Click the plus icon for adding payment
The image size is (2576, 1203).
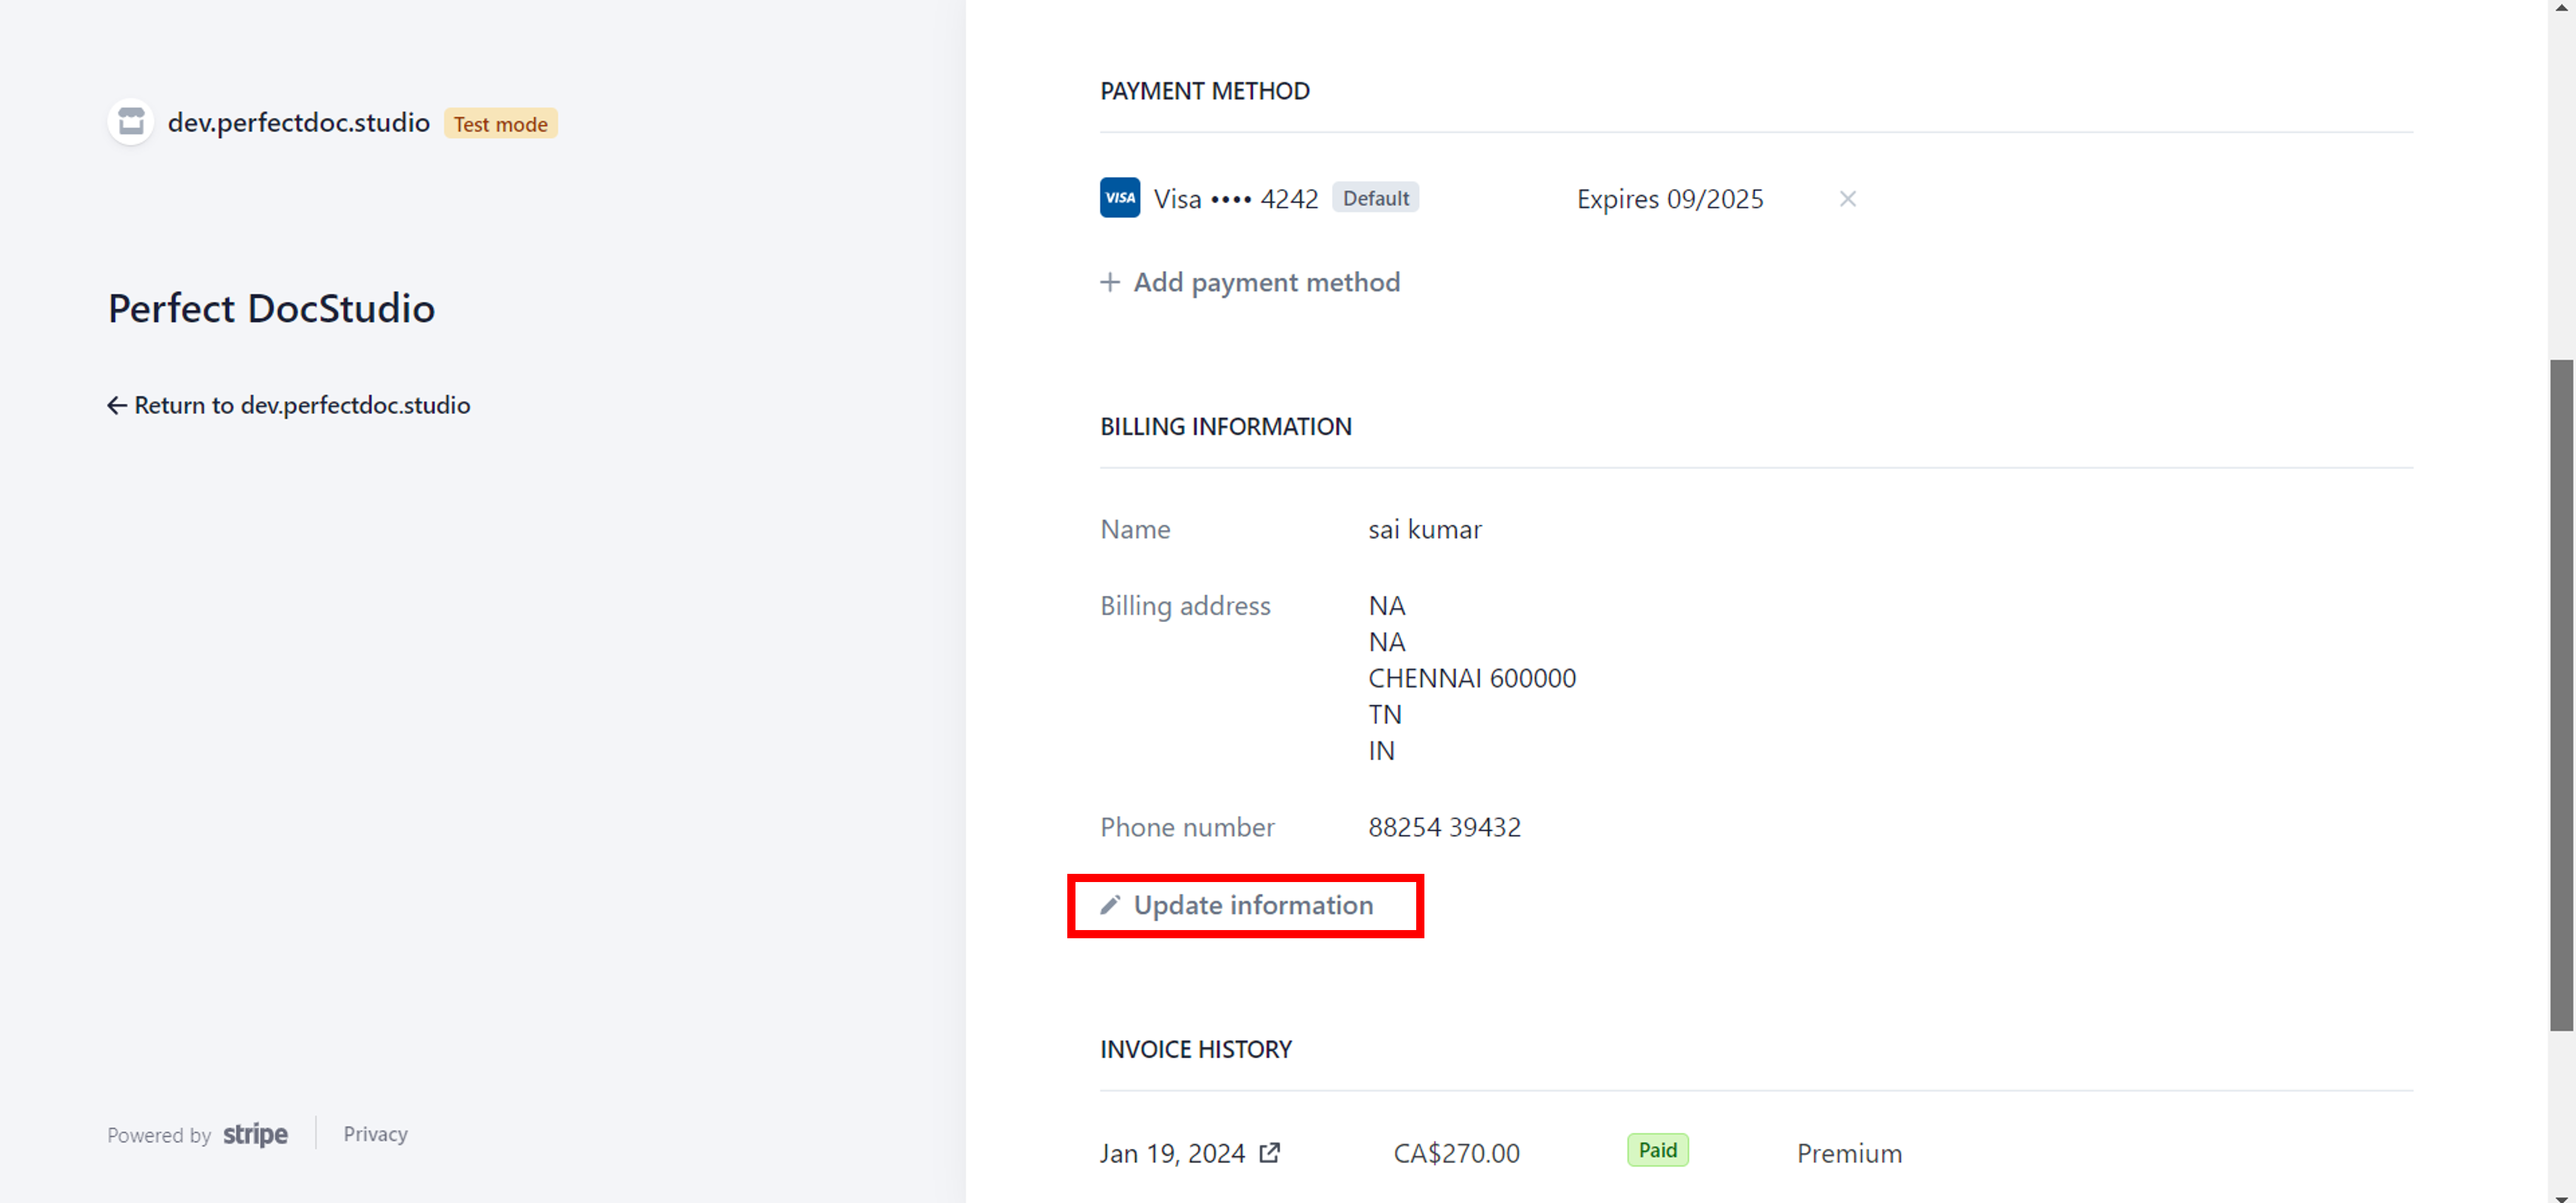coord(1109,283)
